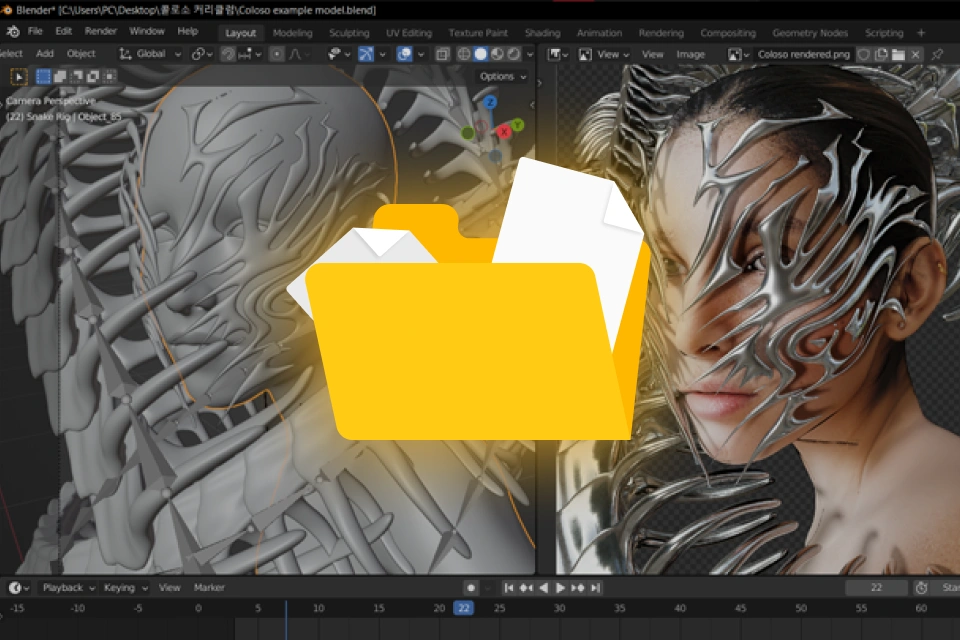The height and width of the screenshot is (640, 960).
Task: Toggle snapping magnet icon
Action: (x=228, y=54)
